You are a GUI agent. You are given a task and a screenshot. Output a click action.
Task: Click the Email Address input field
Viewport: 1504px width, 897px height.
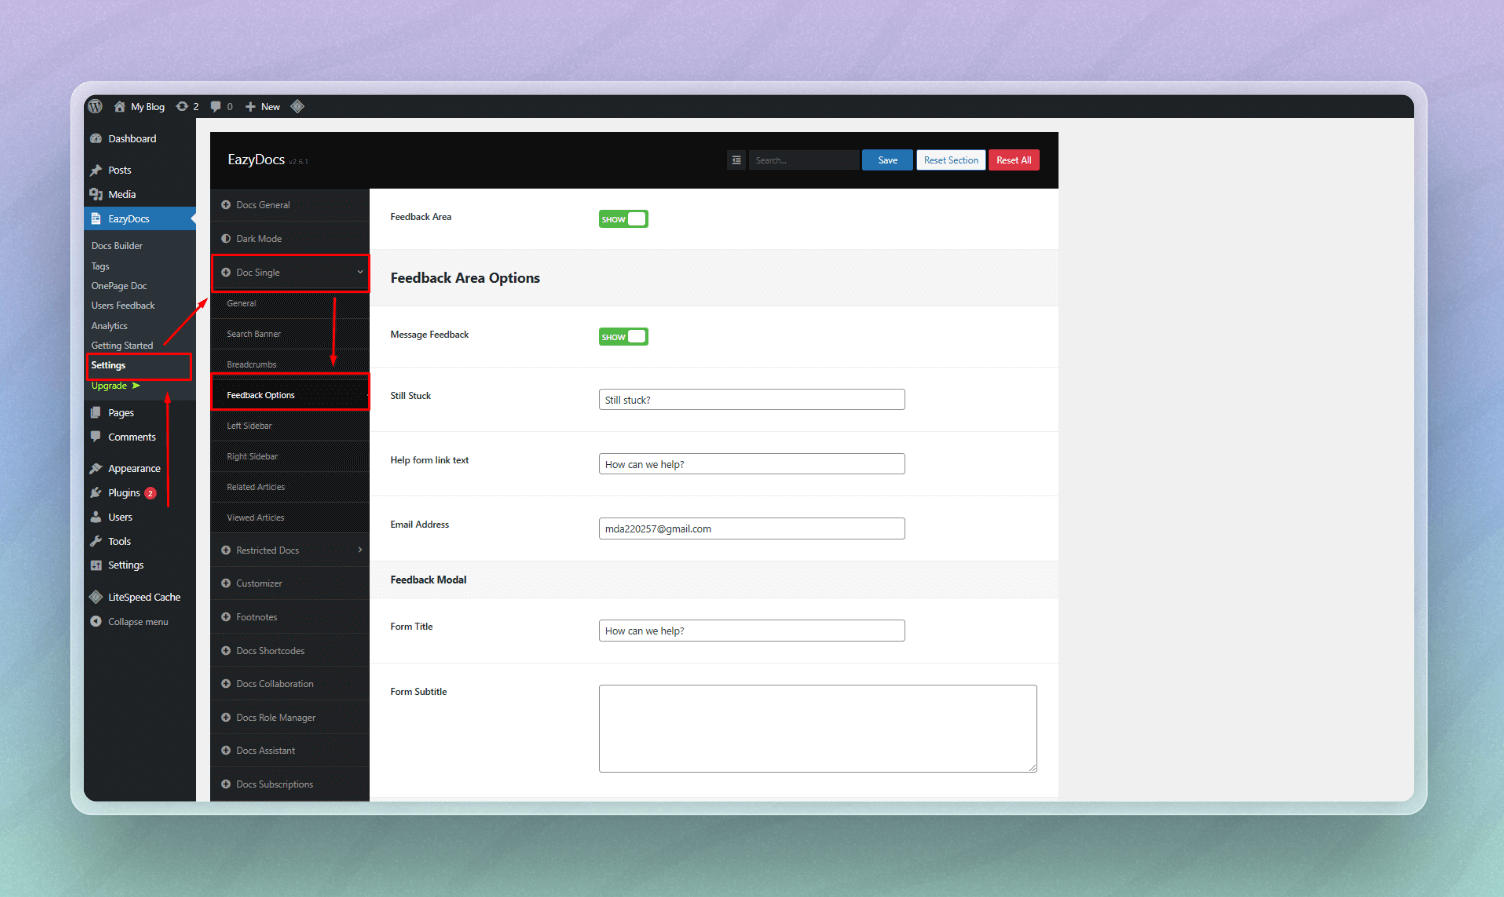pyautogui.click(x=752, y=529)
